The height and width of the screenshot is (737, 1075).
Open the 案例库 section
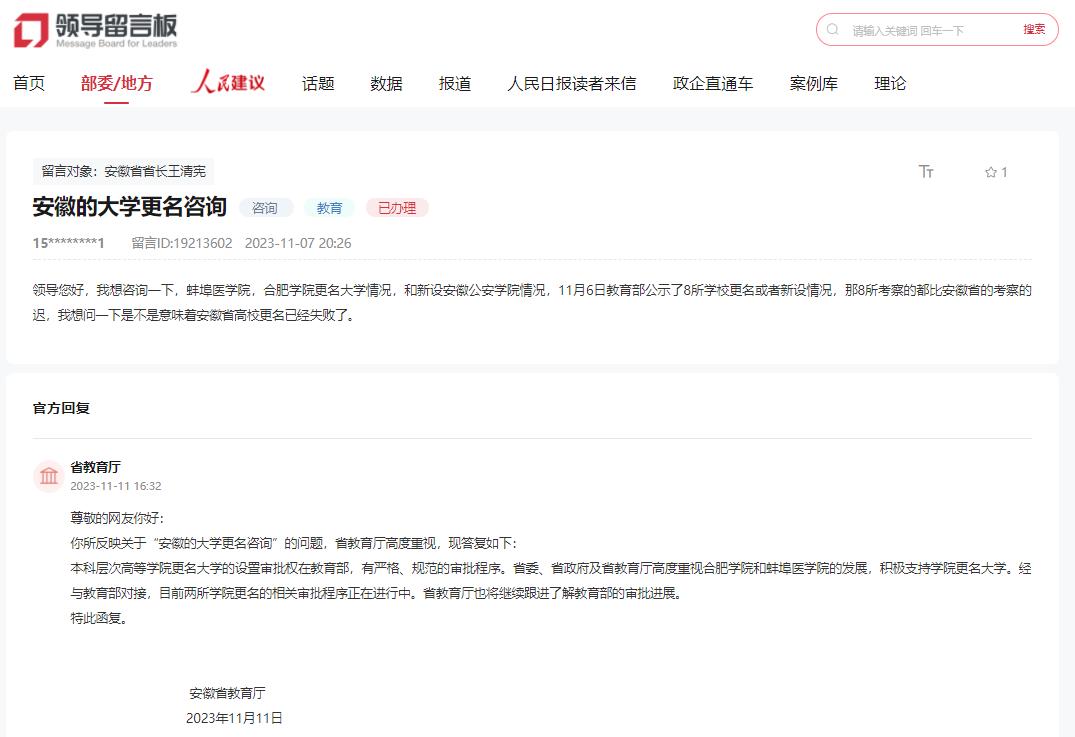point(813,84)
